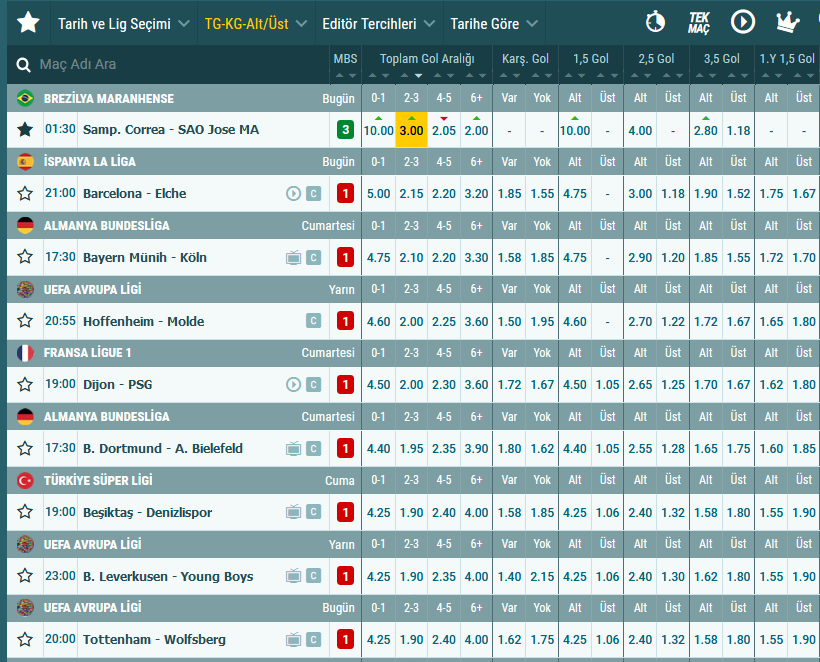Sort by Karş. Gol Var ascending arrow
Image resolution: width=820 pixels, height=662 pixels.
coord(503,76)
